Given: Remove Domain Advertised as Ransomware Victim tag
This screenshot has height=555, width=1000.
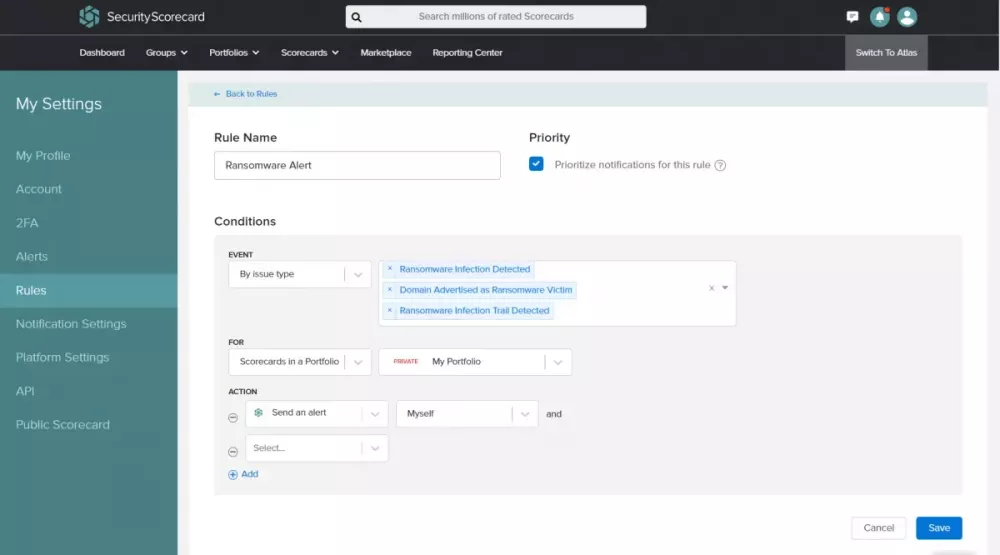Looking at the screenshot, I should (x=390, y=290).
